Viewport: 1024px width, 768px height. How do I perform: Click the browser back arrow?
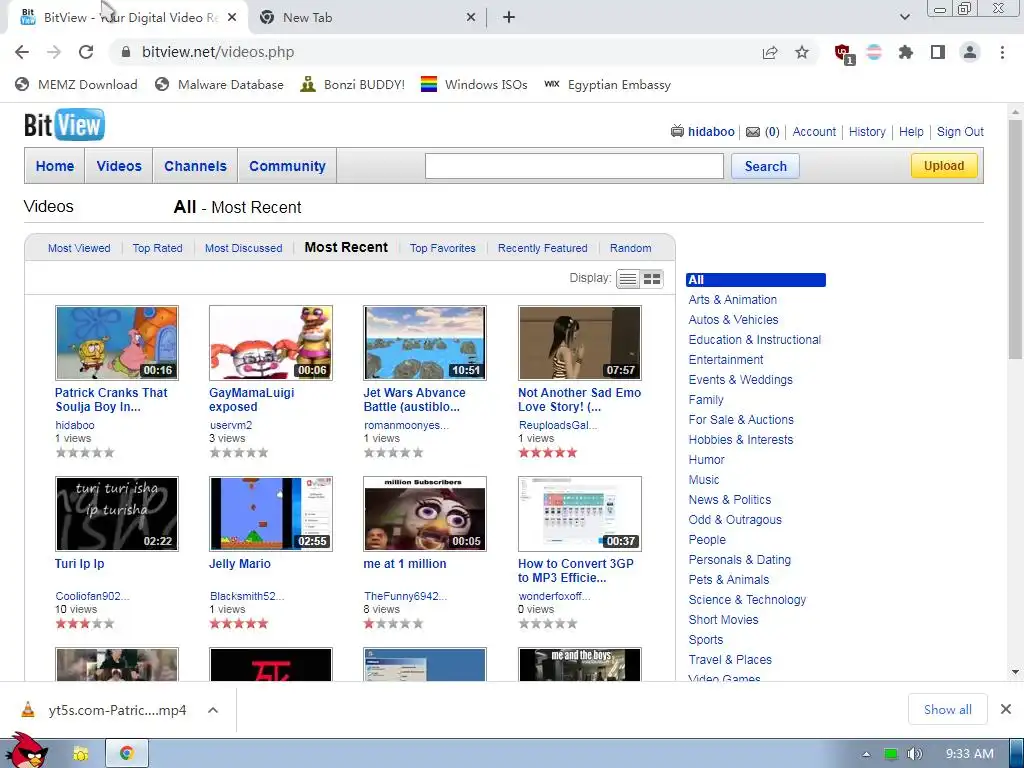22,52
